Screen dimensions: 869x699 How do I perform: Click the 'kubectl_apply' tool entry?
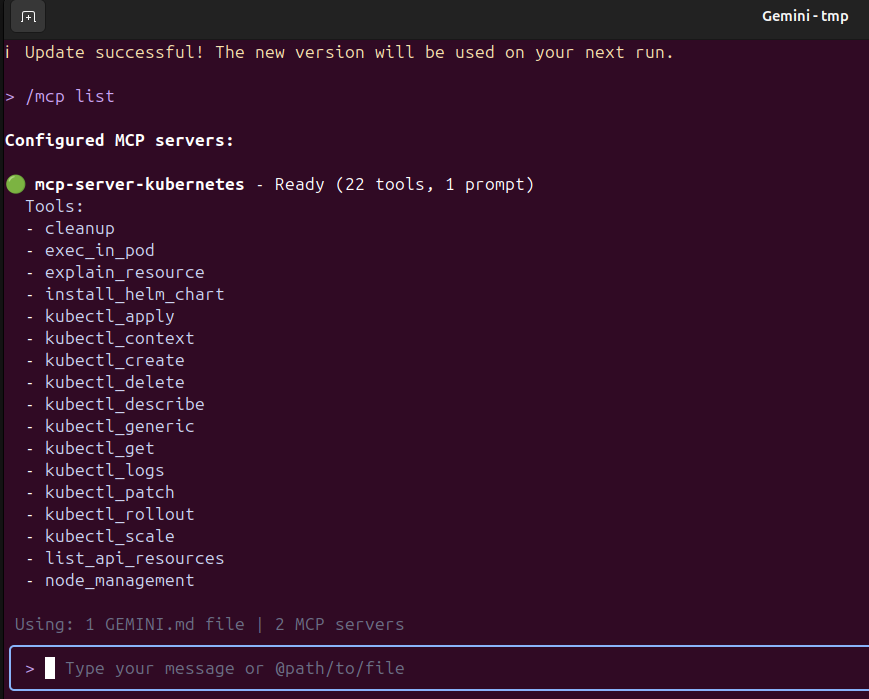(109, 316)
